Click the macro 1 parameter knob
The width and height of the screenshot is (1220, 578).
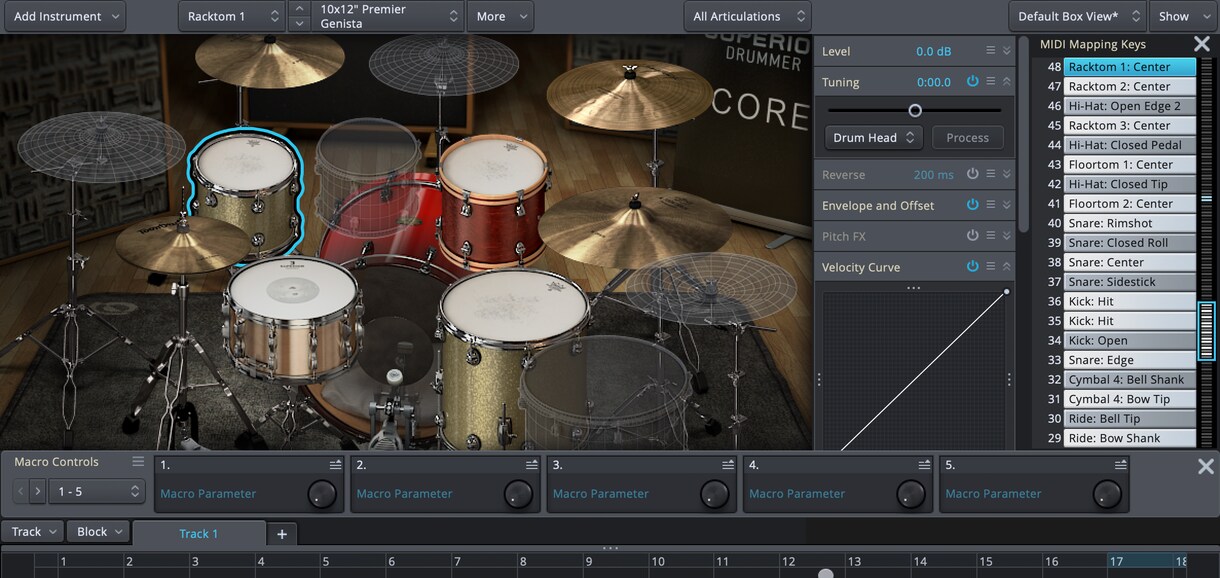point(321,493)
